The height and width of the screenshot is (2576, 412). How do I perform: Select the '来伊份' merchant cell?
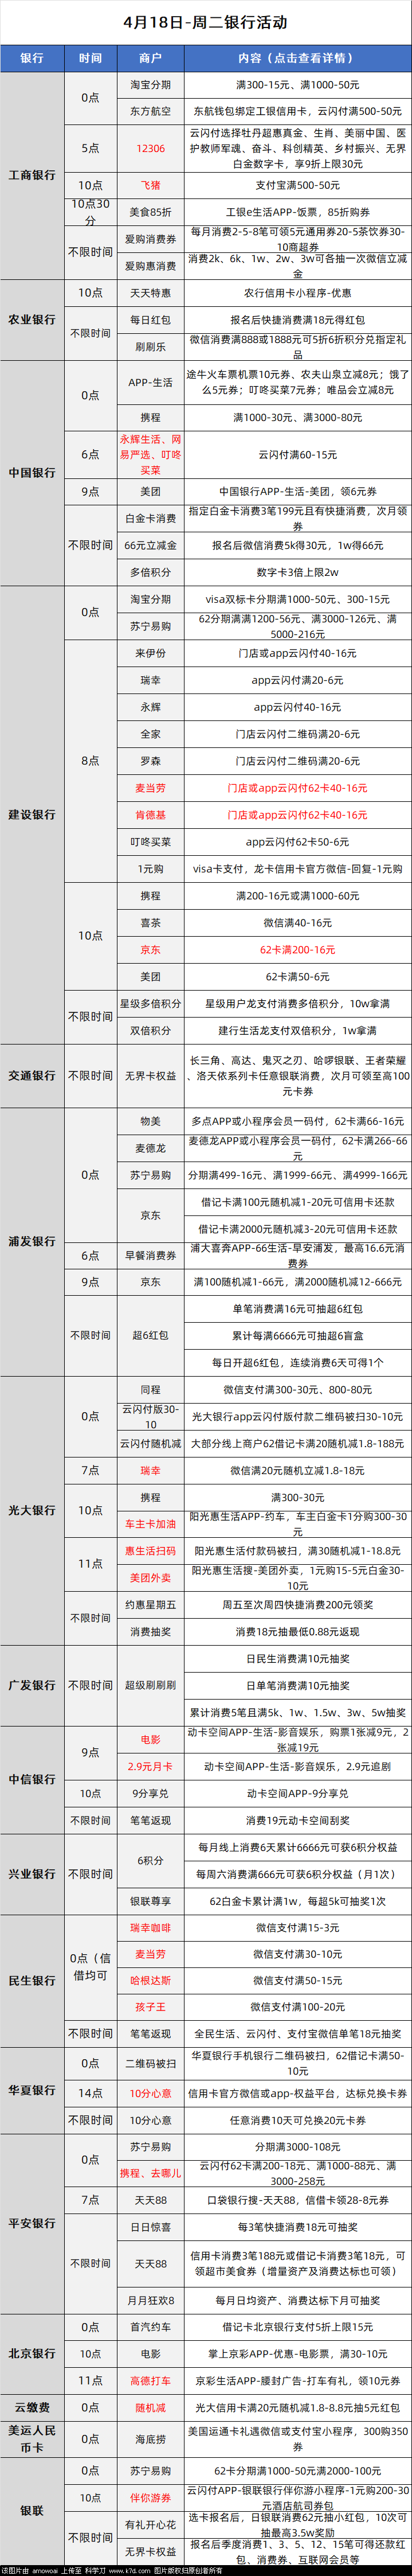click(x=150, y=653)
